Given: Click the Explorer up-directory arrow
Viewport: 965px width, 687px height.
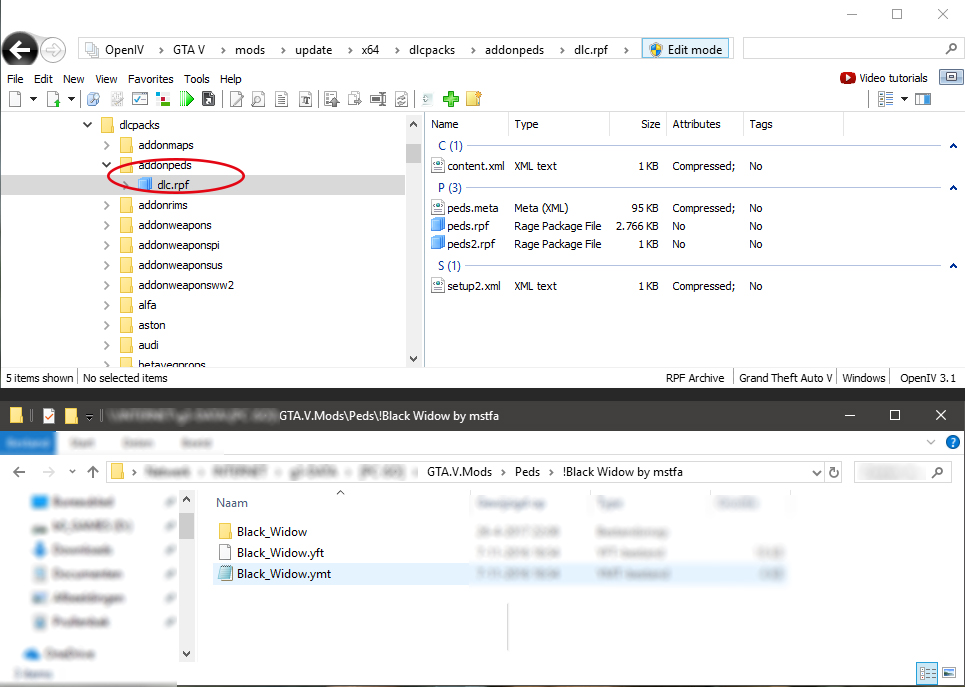Looking at the screenshot, I should tap(92, 472).
